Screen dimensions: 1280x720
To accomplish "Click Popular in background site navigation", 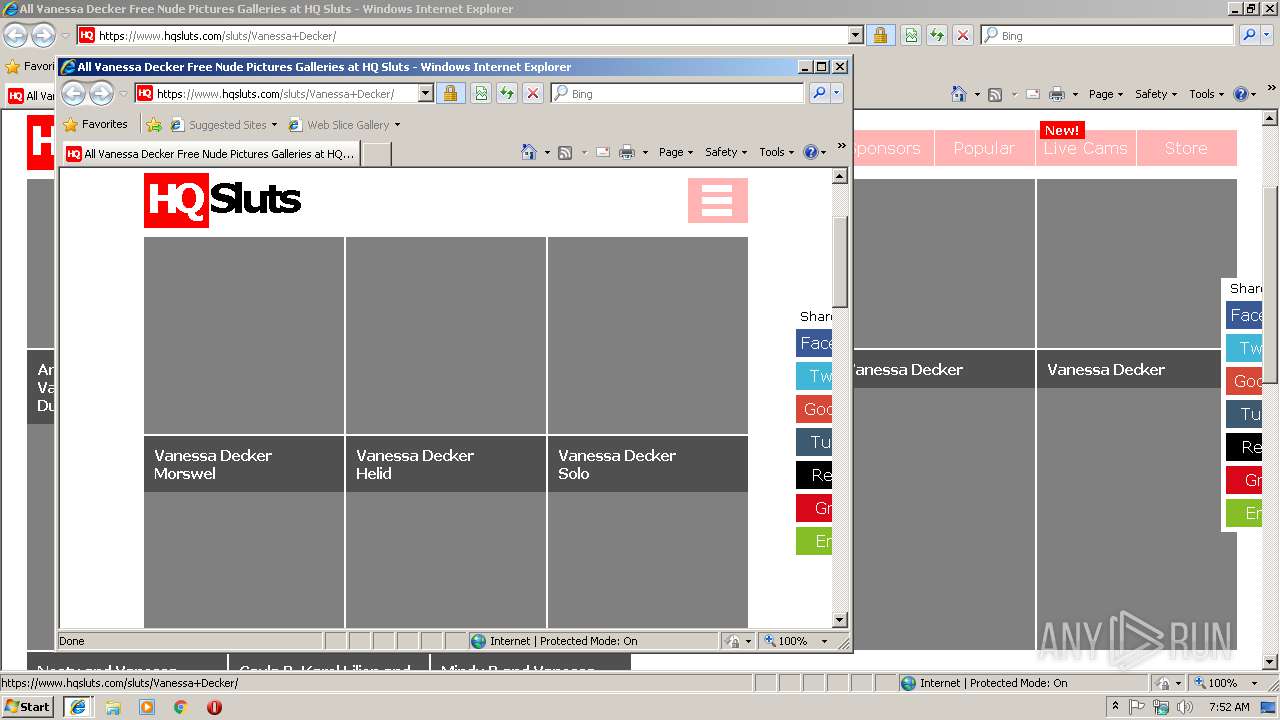I will 984,148.
